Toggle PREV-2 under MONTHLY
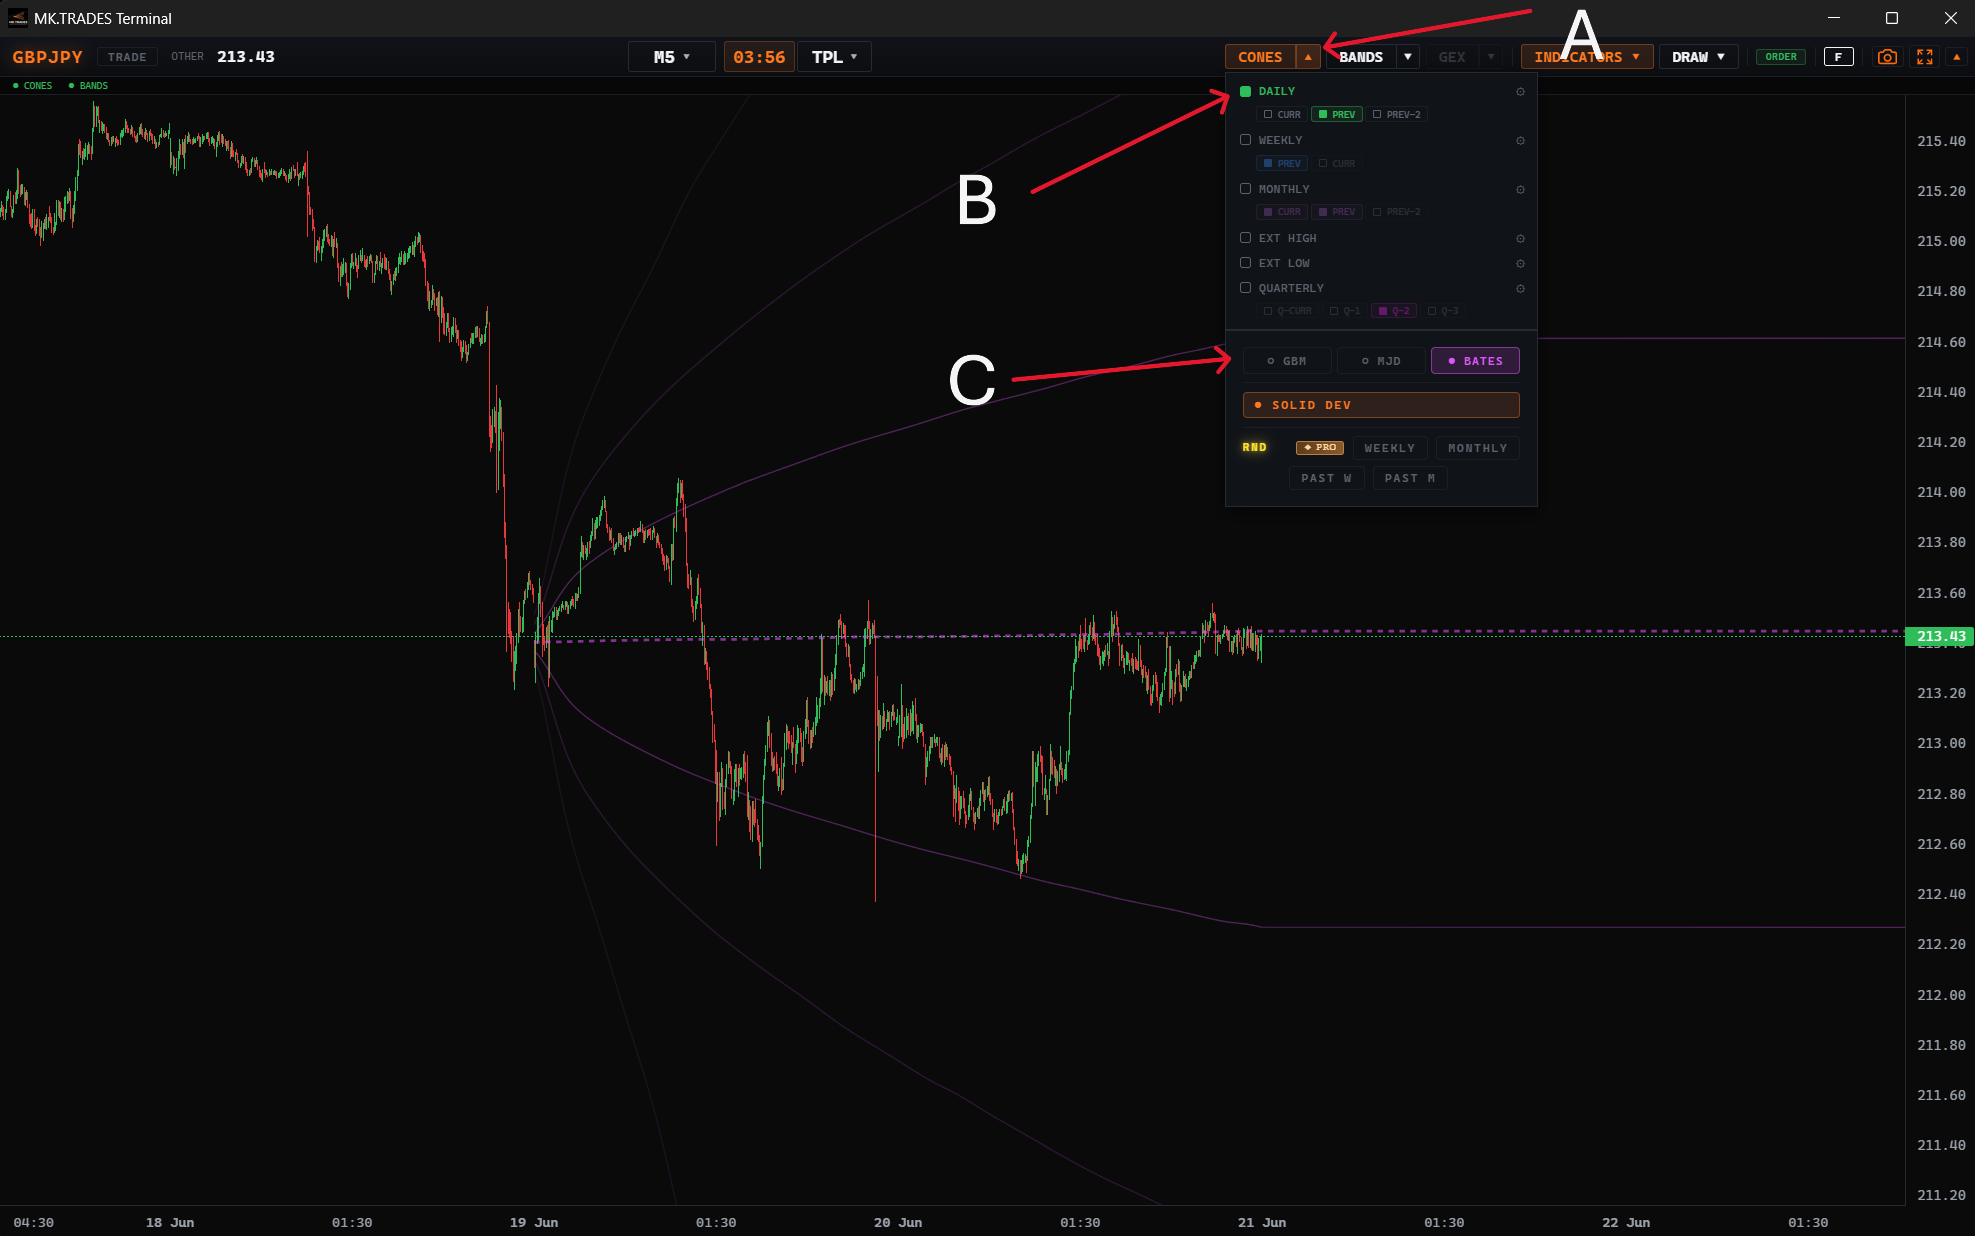 tap(1397, 212)
